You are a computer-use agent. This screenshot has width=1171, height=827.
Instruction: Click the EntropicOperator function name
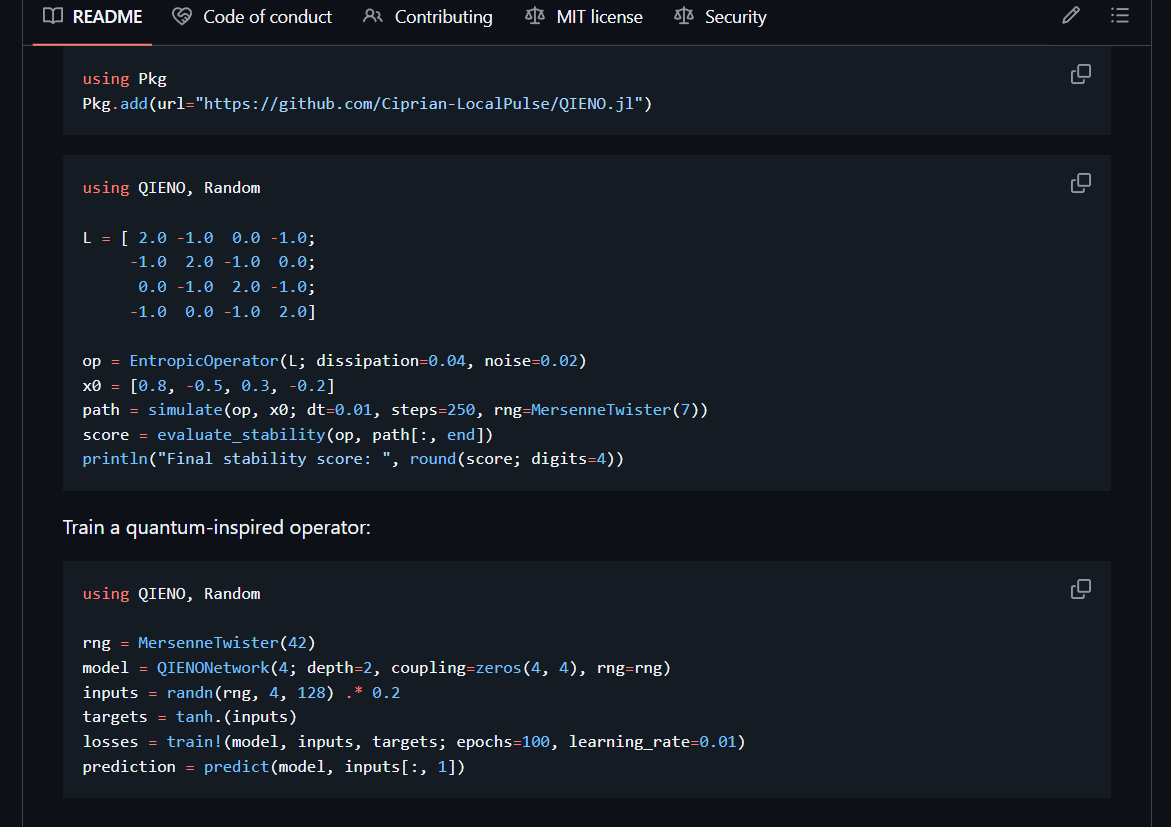(x=204, y=361)
